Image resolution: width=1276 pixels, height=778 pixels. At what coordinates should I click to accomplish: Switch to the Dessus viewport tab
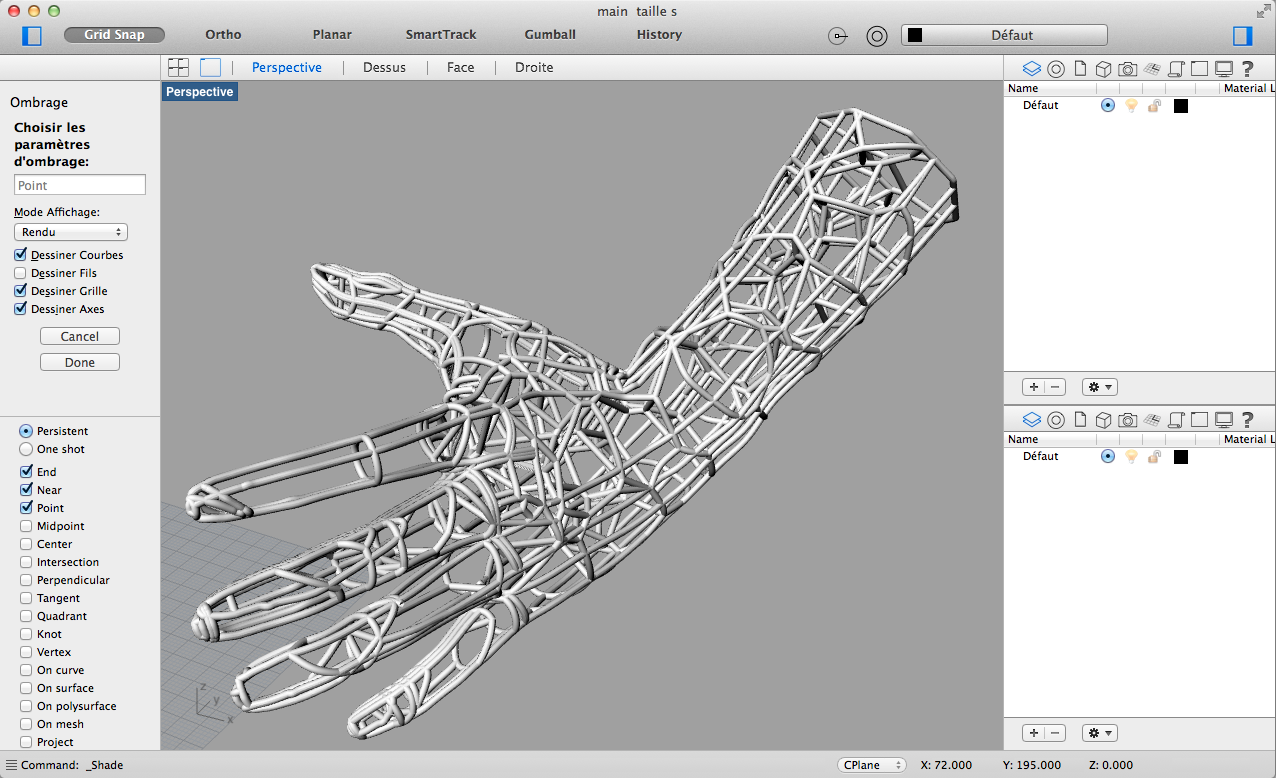(384, 67)
